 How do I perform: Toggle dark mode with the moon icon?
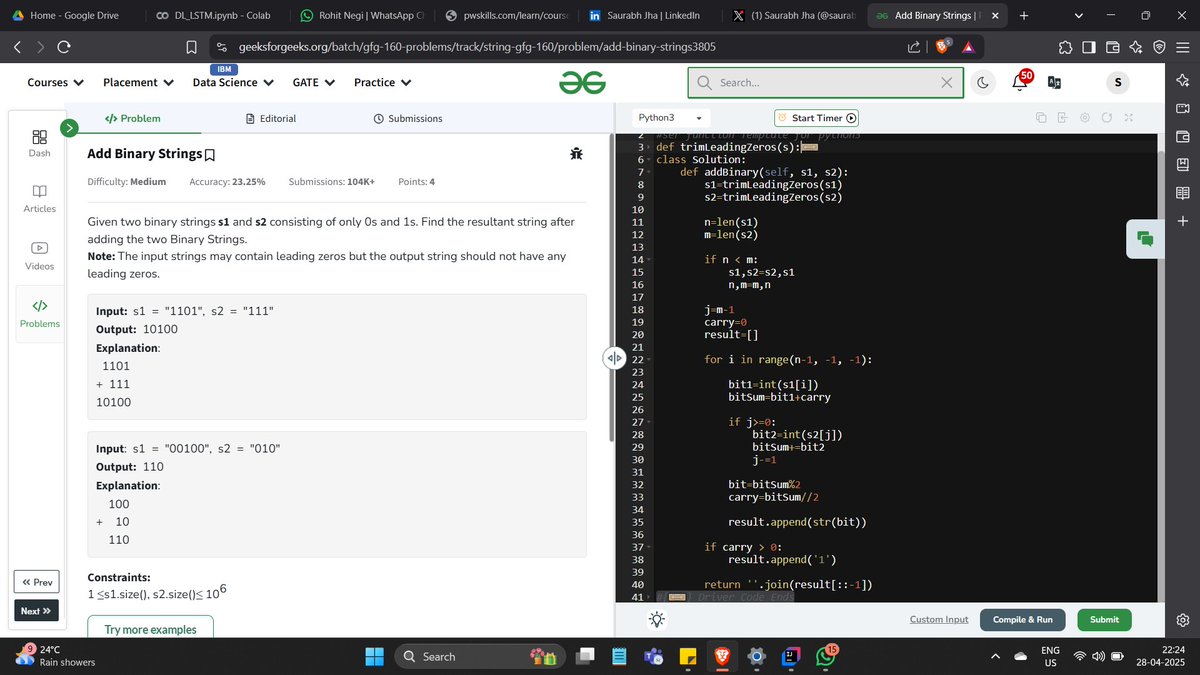point(983,82)
